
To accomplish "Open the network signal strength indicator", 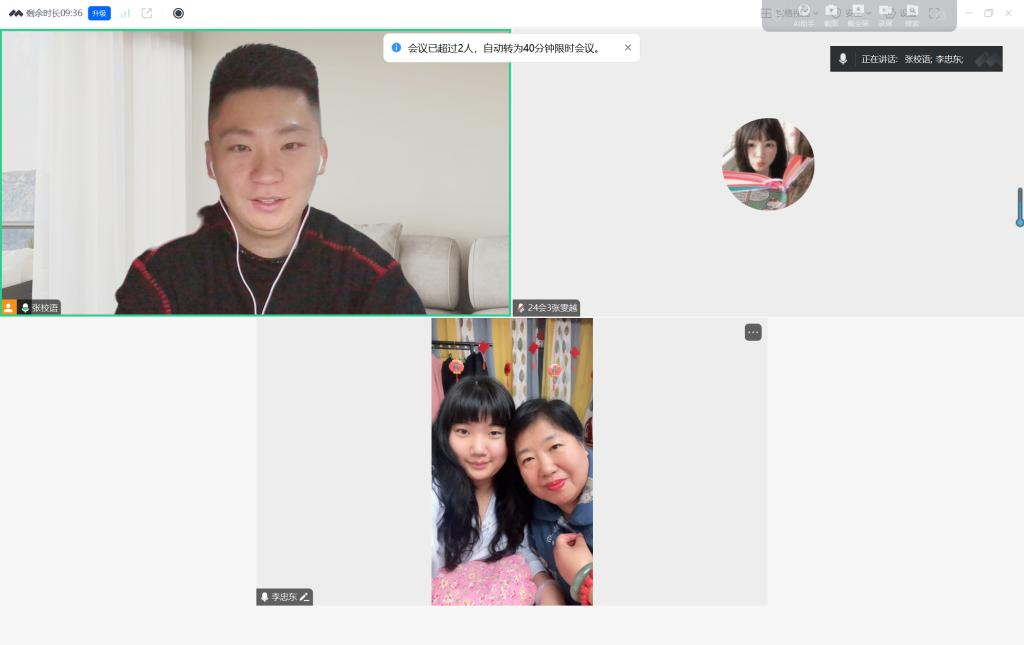I will [x=125, y=13].
